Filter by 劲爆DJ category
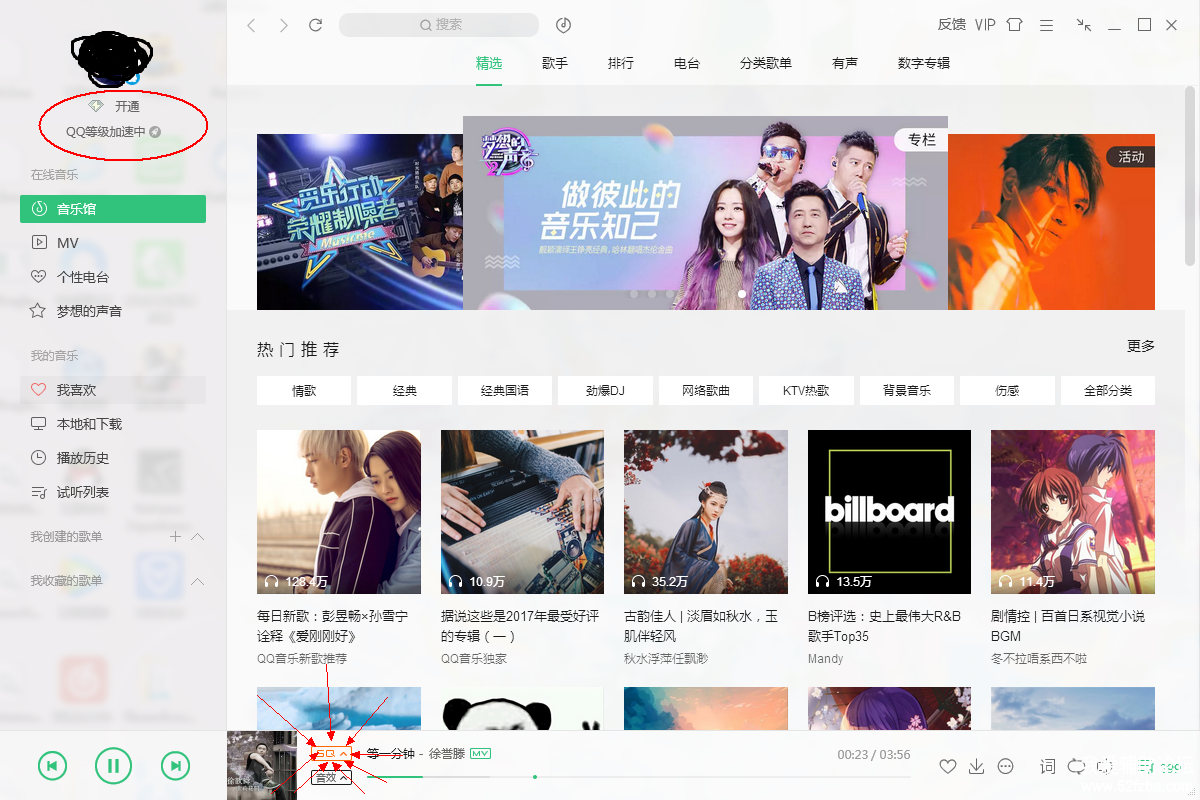Viewport: 1200px width, 800px height. (x=605, y=391)
